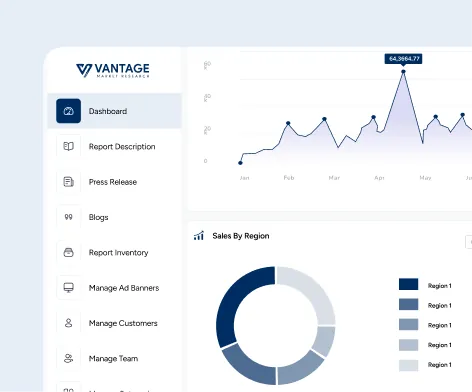Image resolution: width=472 pixels, height=392 pixels.
Task: Open Manage Team page
Action: 113,359
